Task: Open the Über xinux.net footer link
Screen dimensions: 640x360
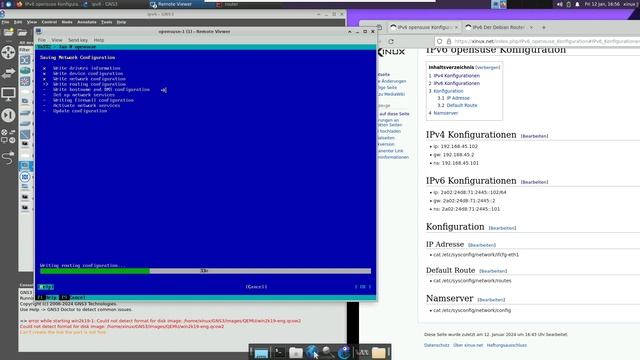Action: click(468, 345)
